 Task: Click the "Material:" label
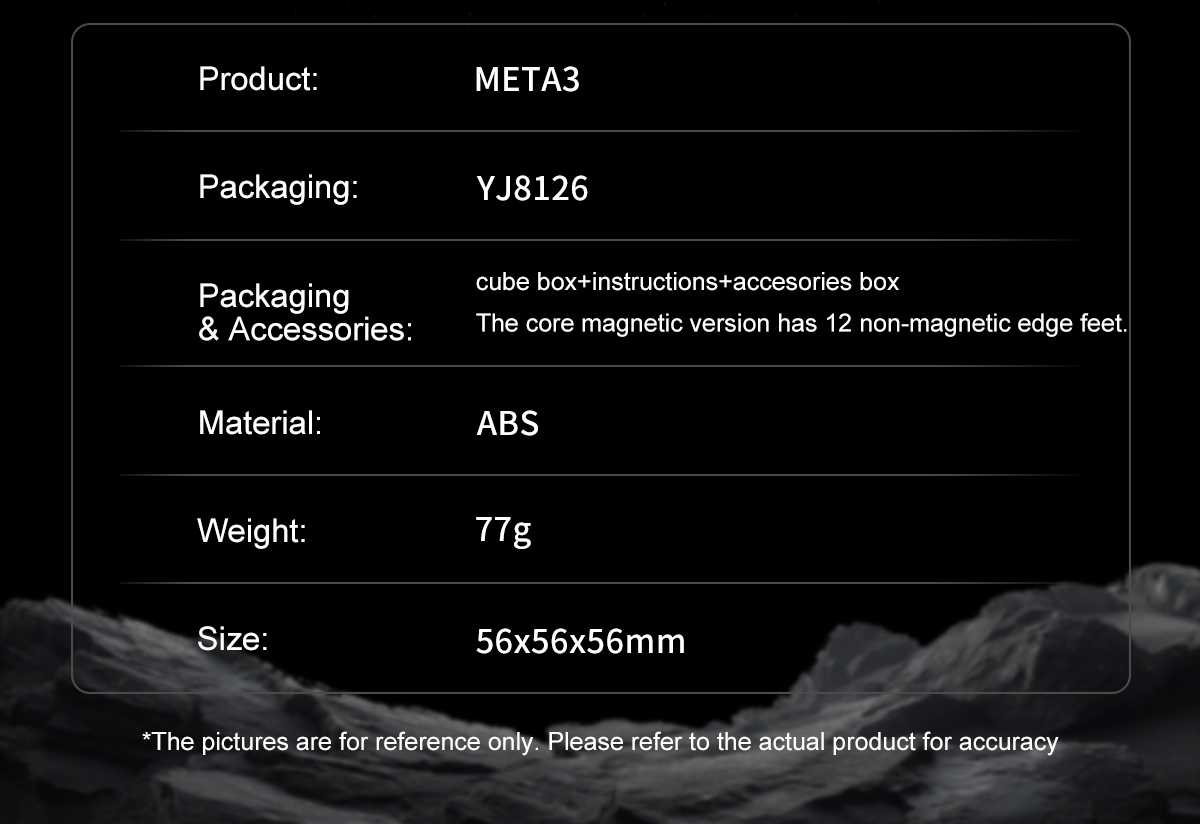(260, 423)
